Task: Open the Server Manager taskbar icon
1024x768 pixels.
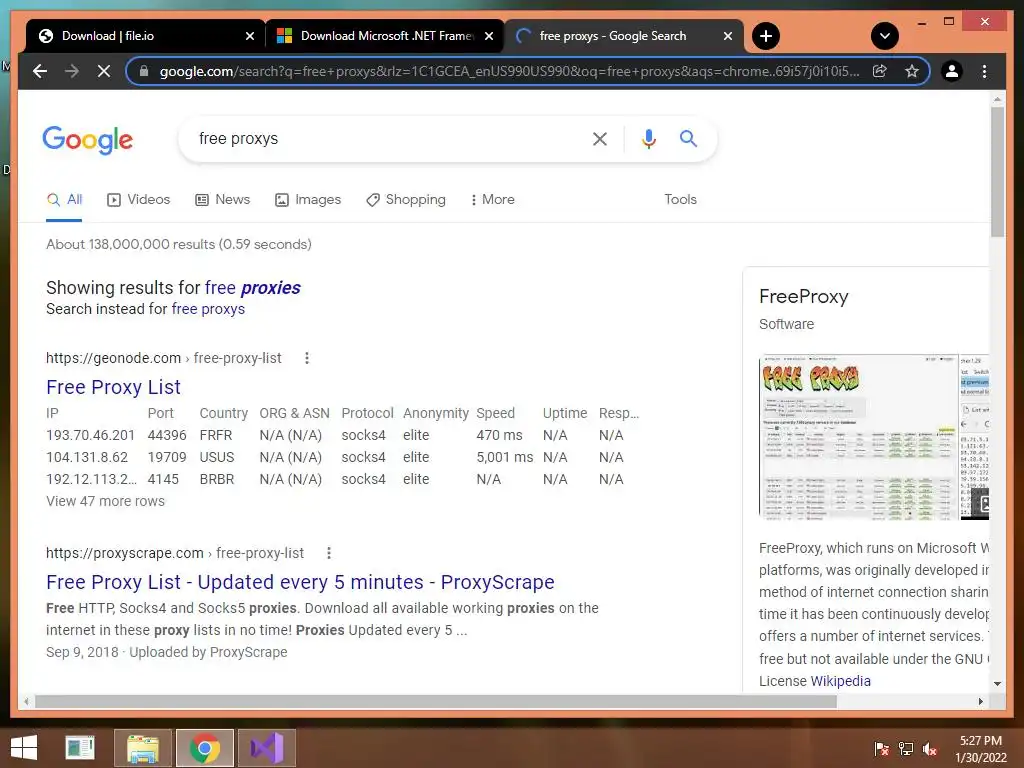Action: click(x=80, y=748)
